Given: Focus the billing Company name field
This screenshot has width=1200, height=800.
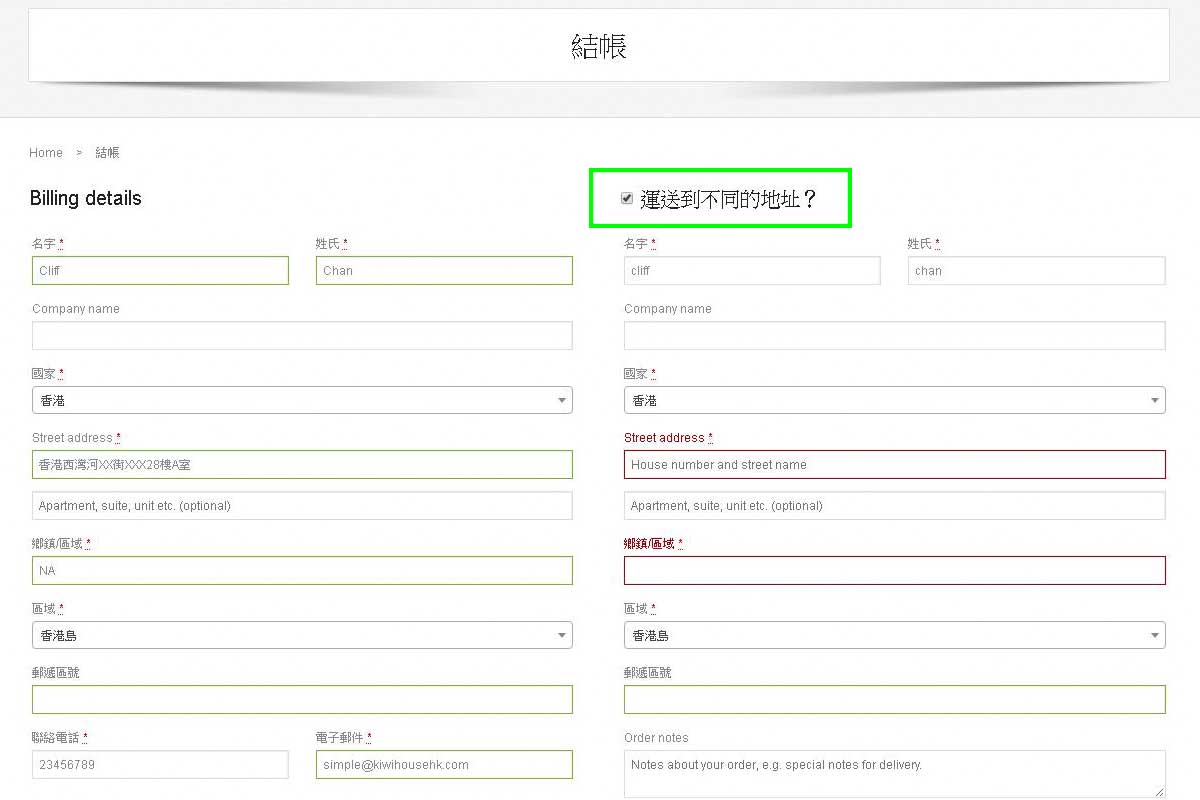Looking at the screenshot, I should click(x=302, y=335).
